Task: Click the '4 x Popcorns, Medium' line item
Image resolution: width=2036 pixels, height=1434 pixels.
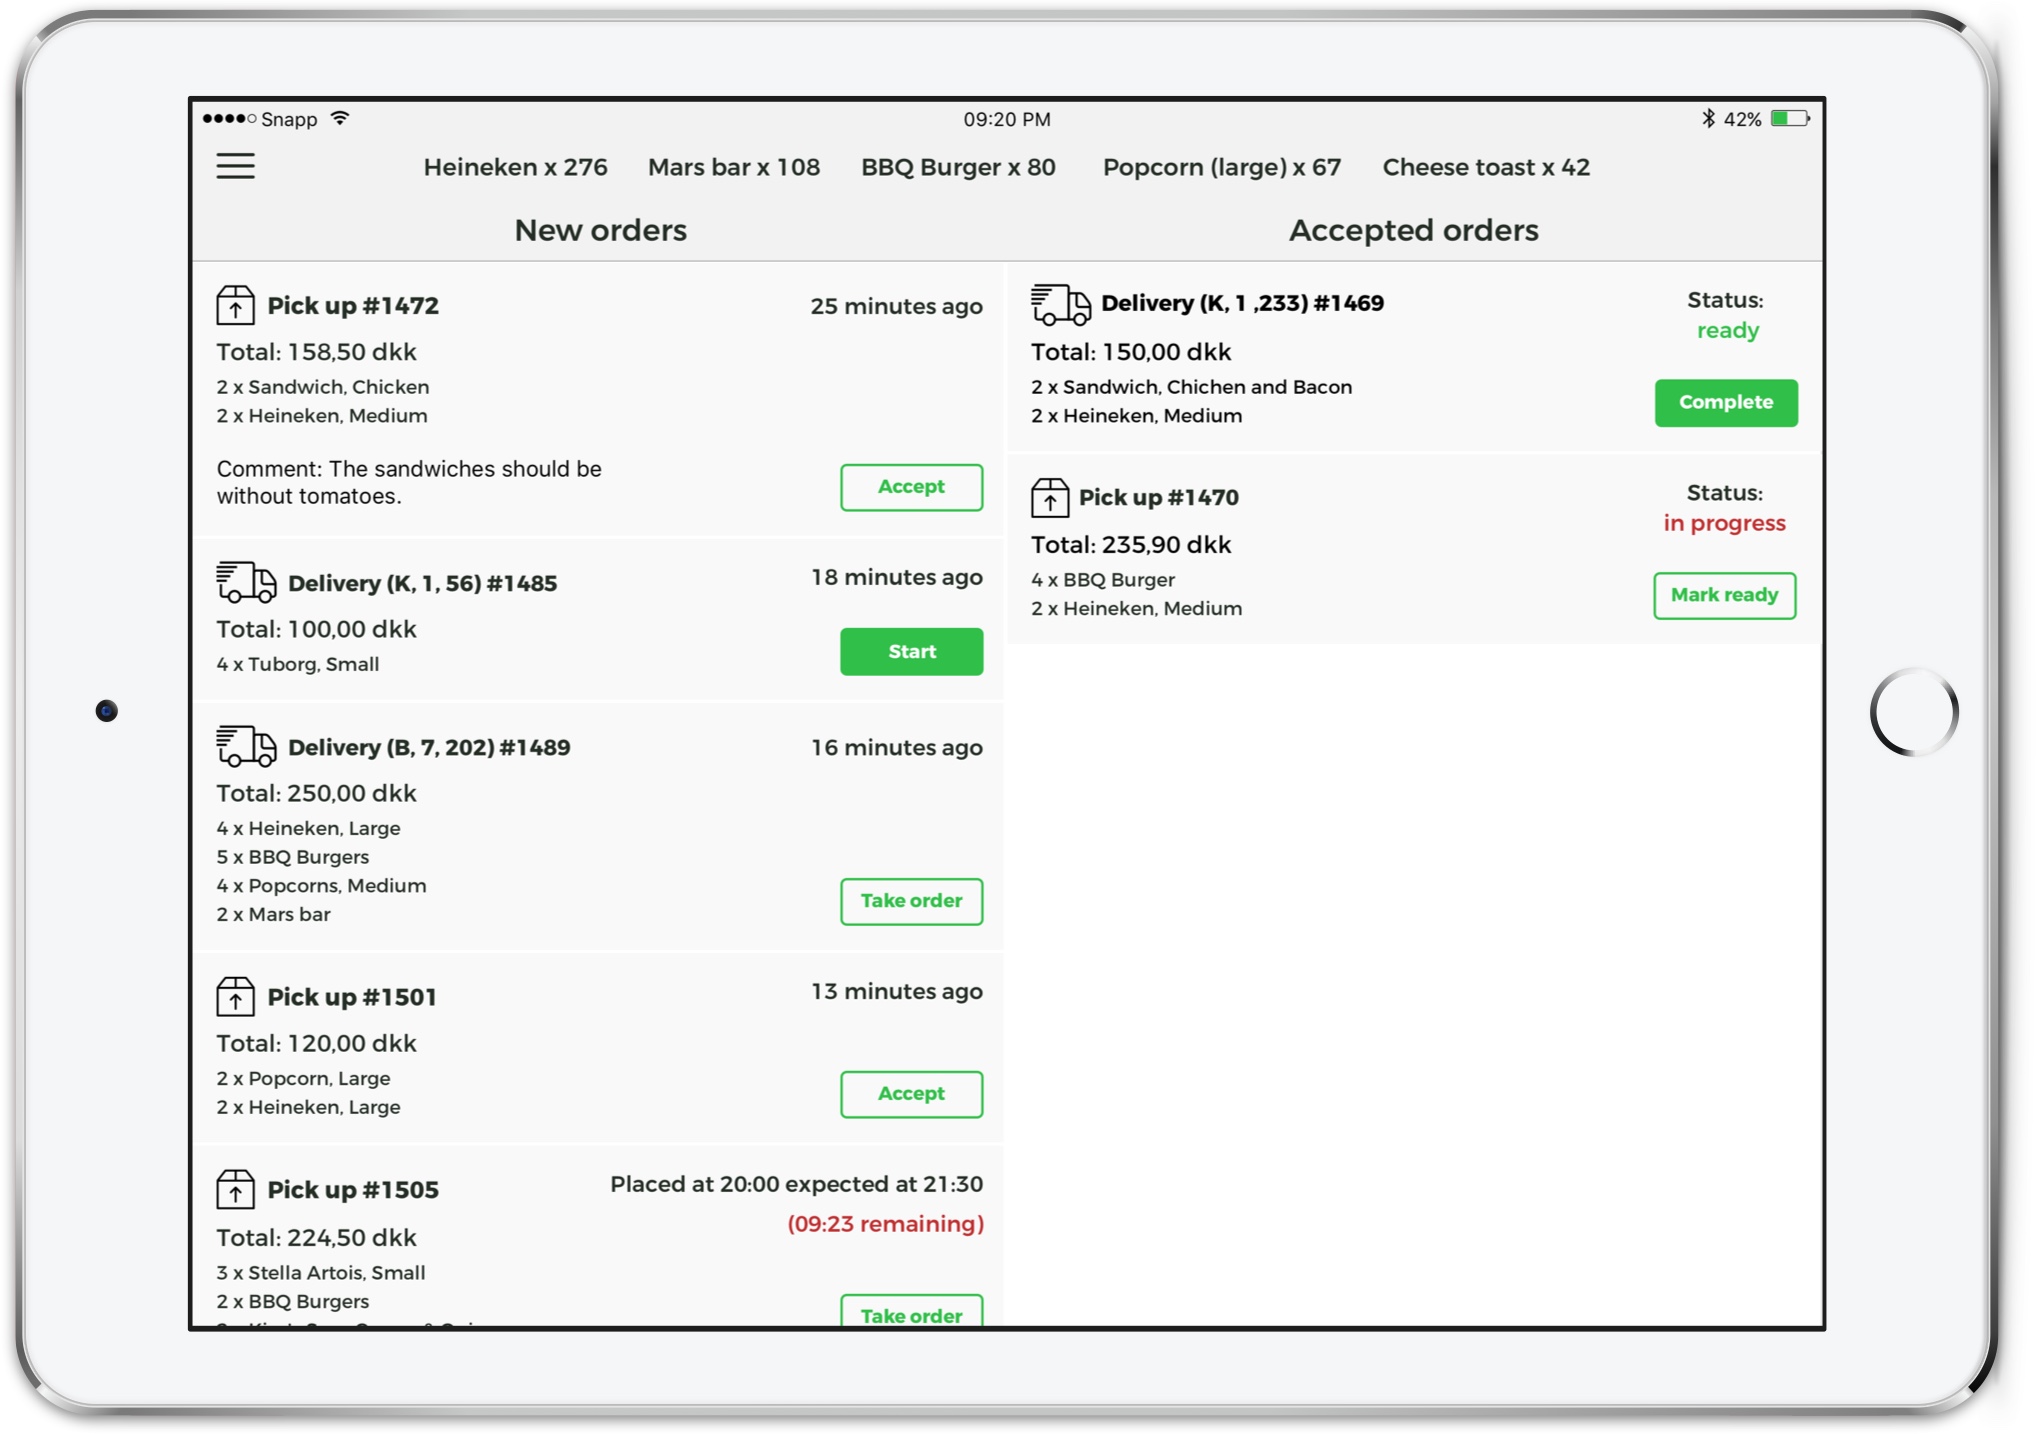Action: click(x=321, y=886)
